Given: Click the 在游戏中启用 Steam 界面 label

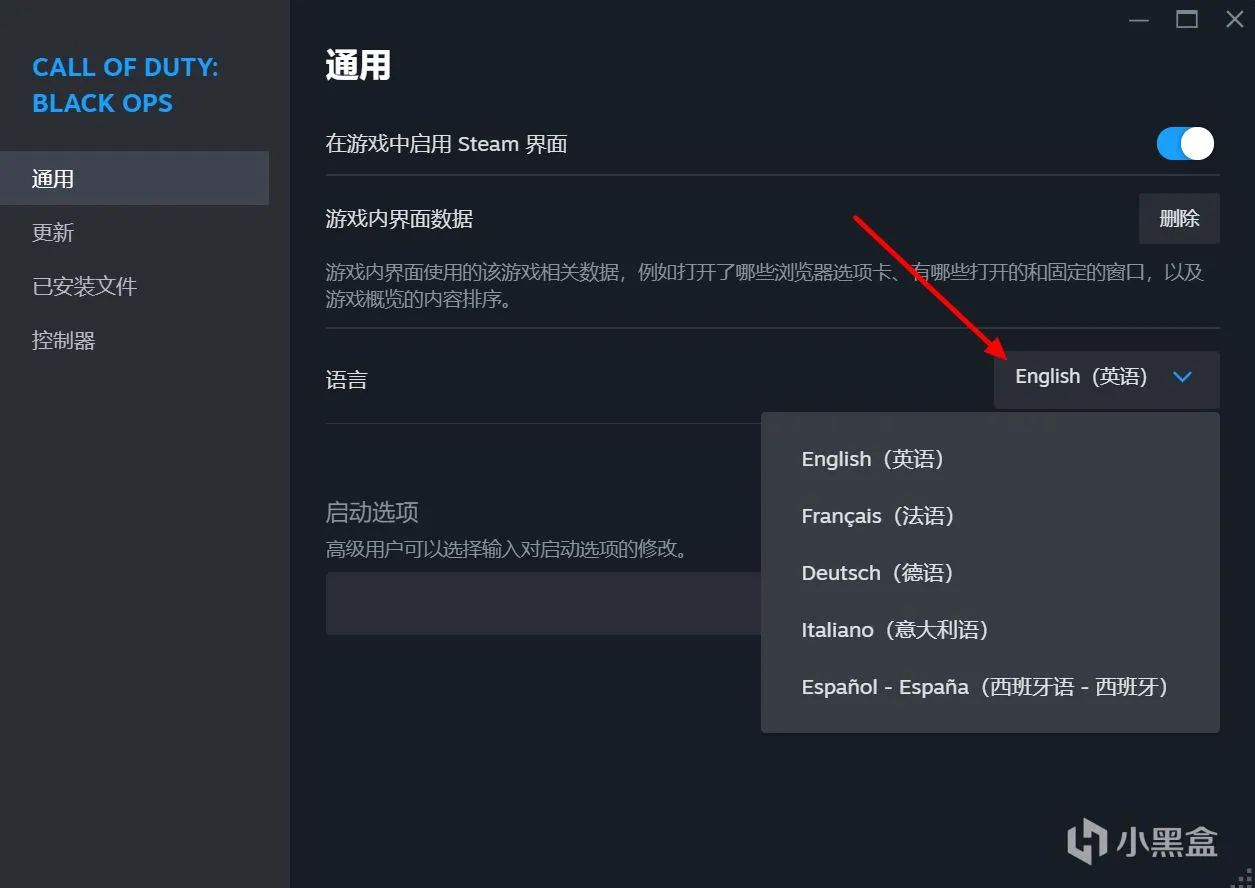Looking at the screenshot, I should 447,144.
